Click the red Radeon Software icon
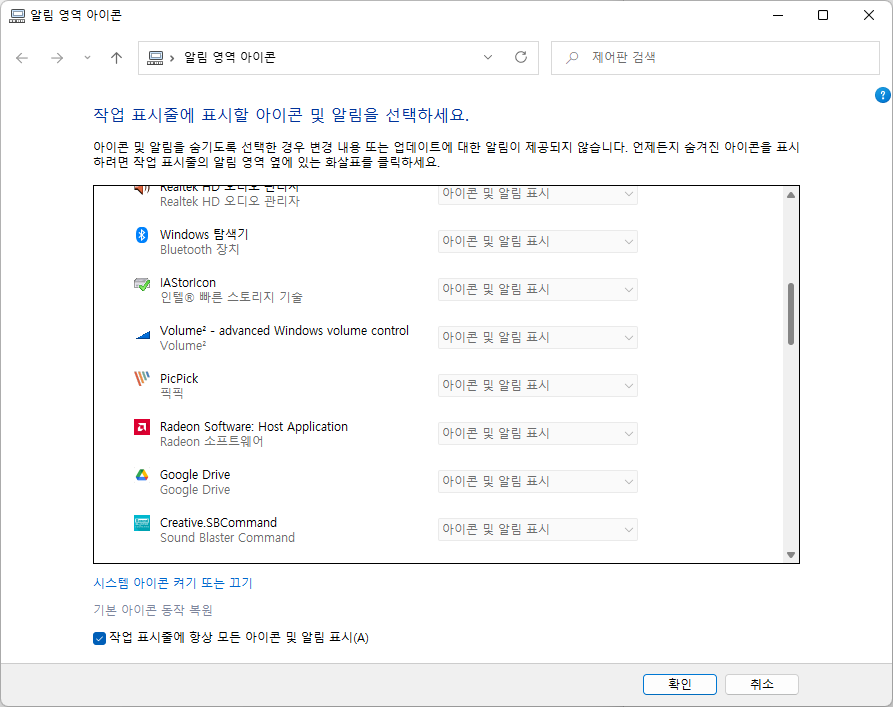 pos(142,427)
